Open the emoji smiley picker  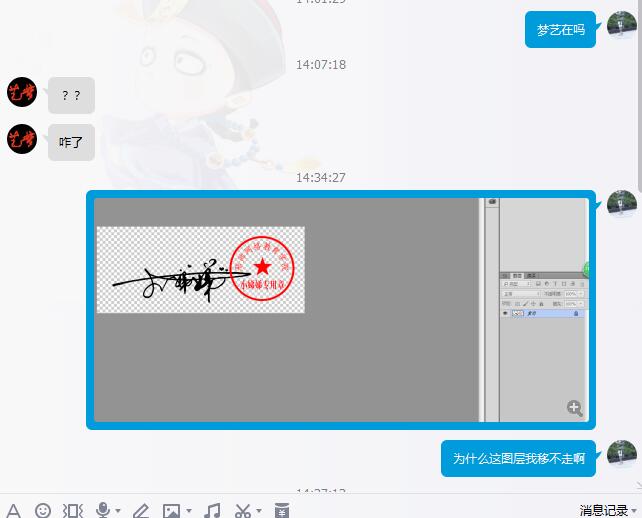tap(43, 510)
